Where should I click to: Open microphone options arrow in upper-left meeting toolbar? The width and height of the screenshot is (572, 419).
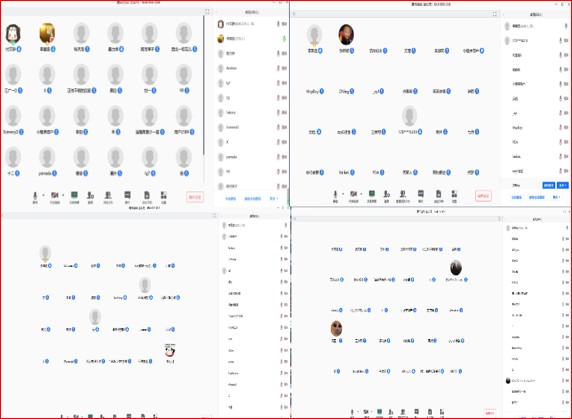pyautogui.click(x=43, y=195)
